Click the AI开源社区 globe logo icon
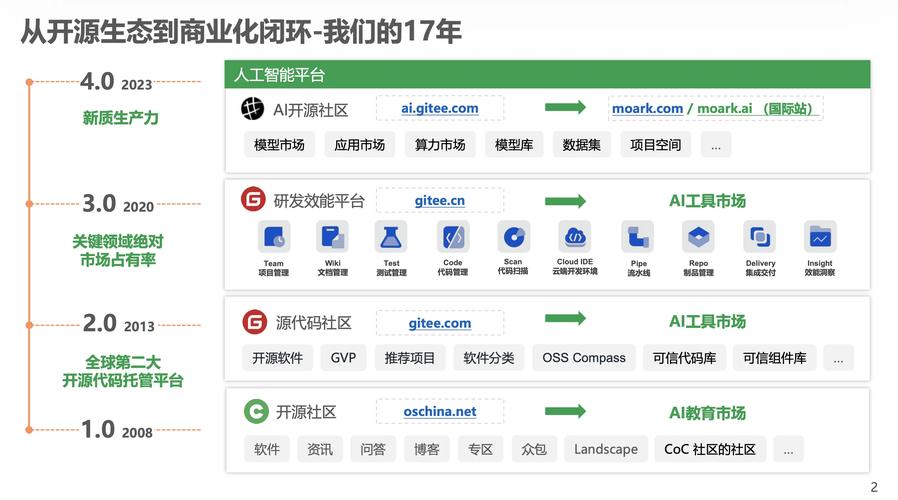Viewport: 898px width, 500px height. pyautogui.click(x=253, y=108)
